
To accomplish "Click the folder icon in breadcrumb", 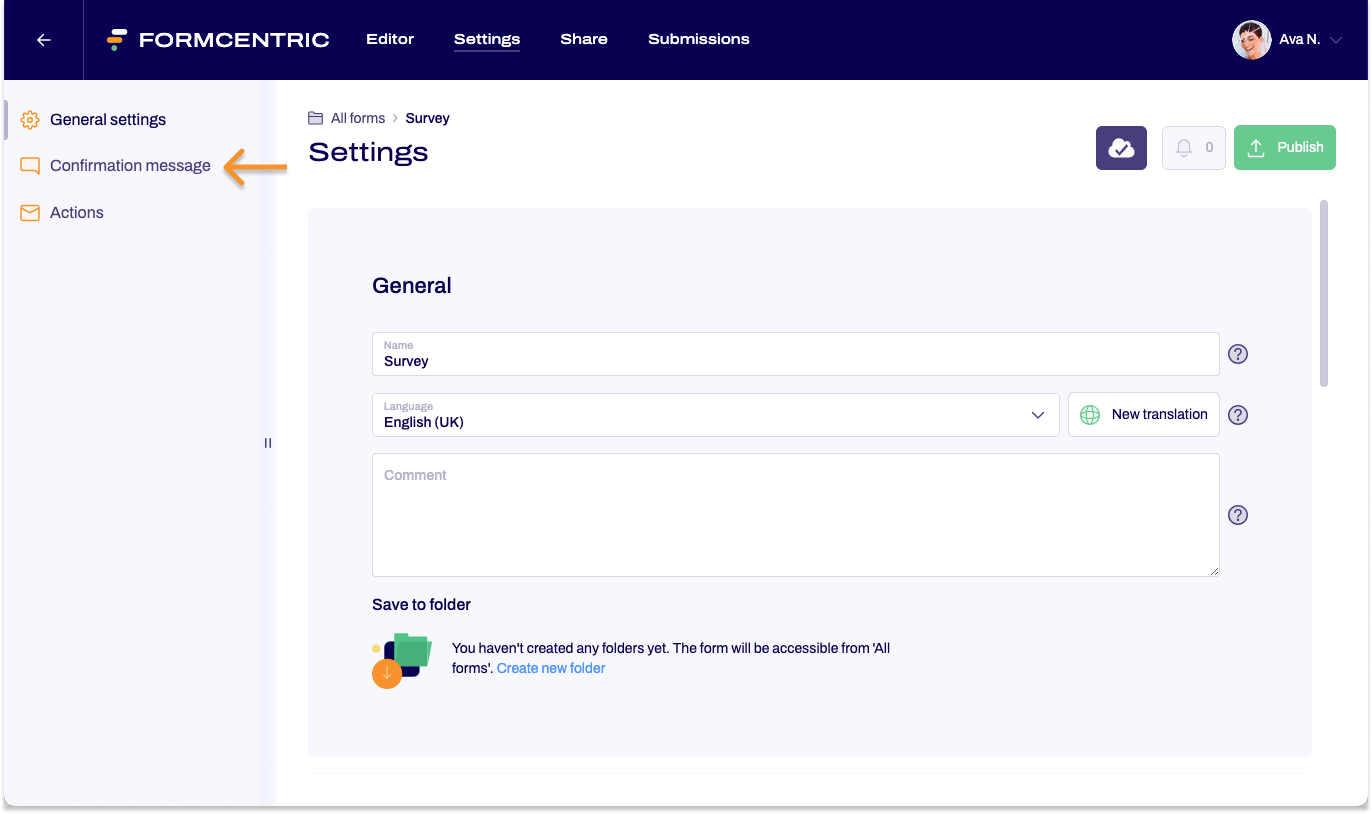I will tap(315, 118).
